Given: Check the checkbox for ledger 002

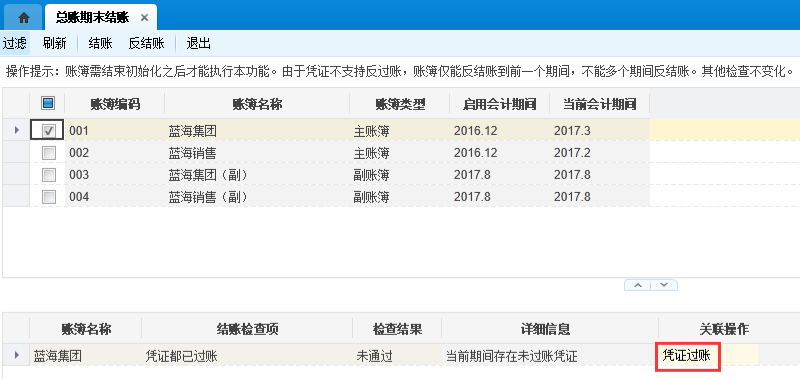Looking at the screenshot, I should tap(48, 153).
